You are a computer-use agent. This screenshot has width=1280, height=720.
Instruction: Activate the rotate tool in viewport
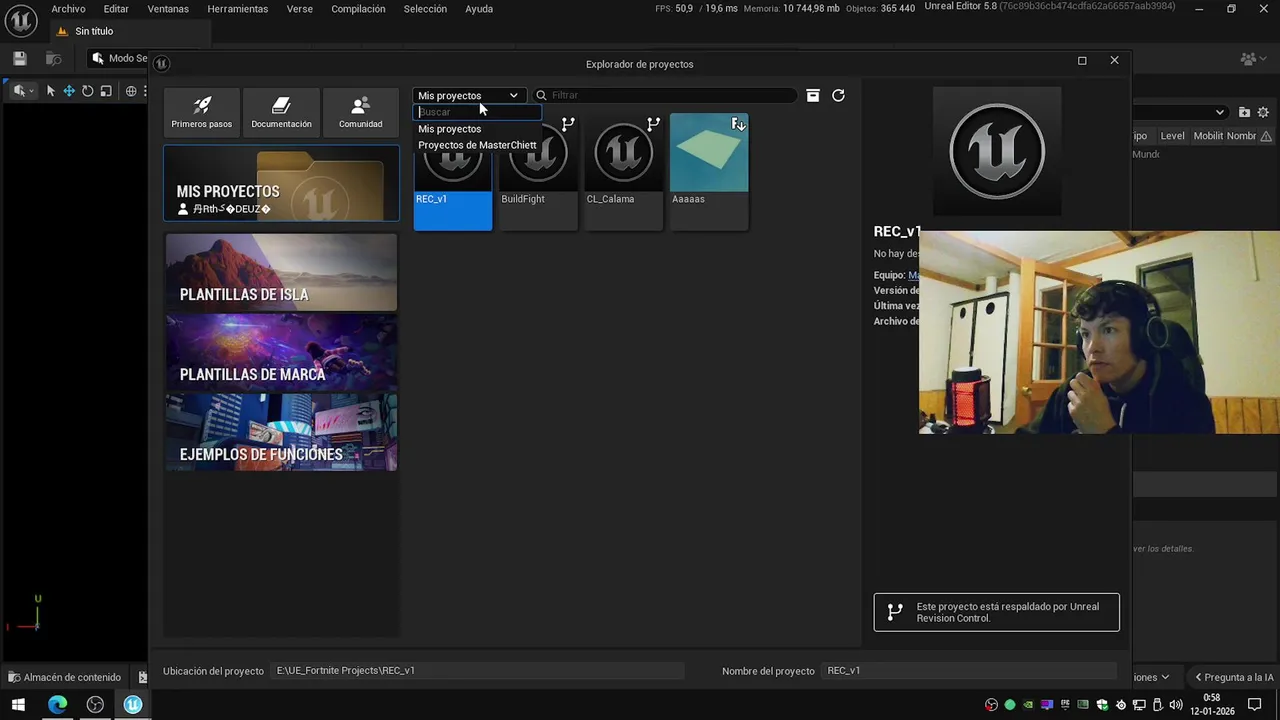click(87, 91)
